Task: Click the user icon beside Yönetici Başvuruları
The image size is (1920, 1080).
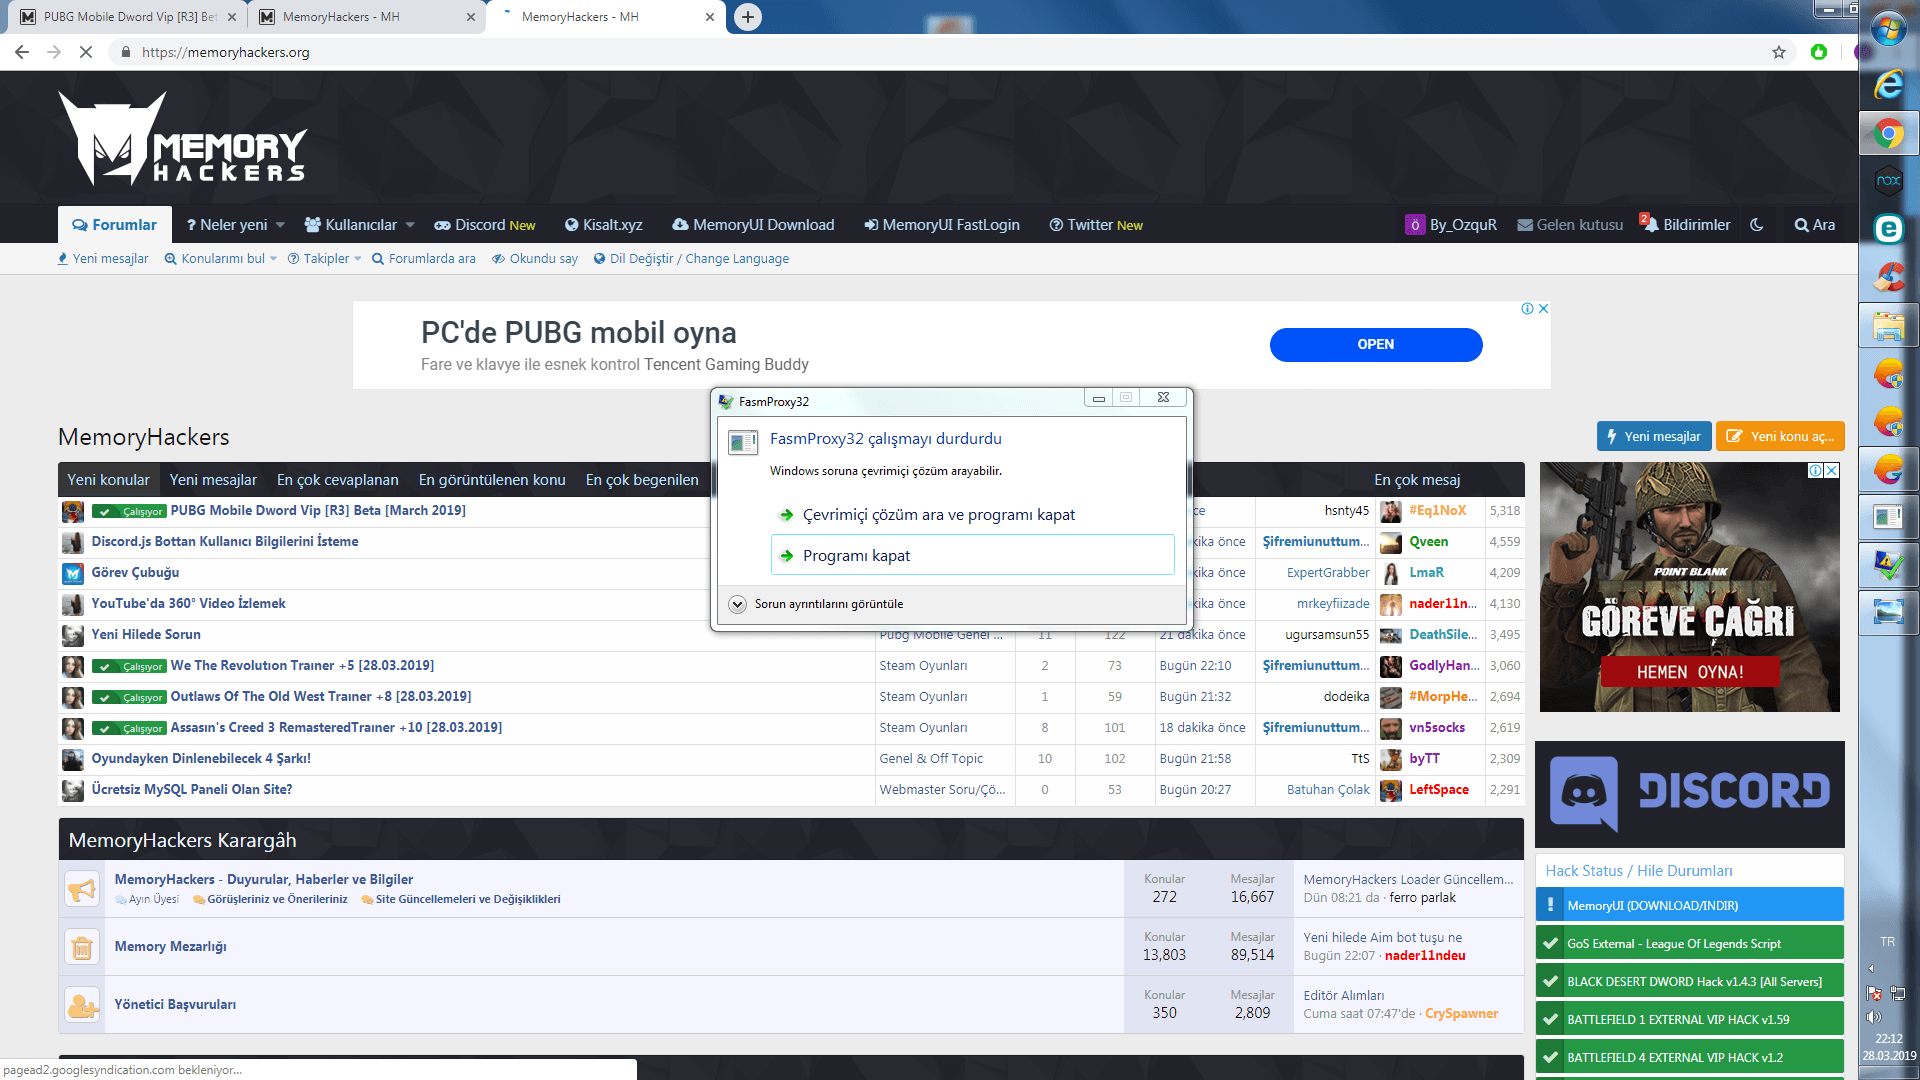Action: point(82,1004)
